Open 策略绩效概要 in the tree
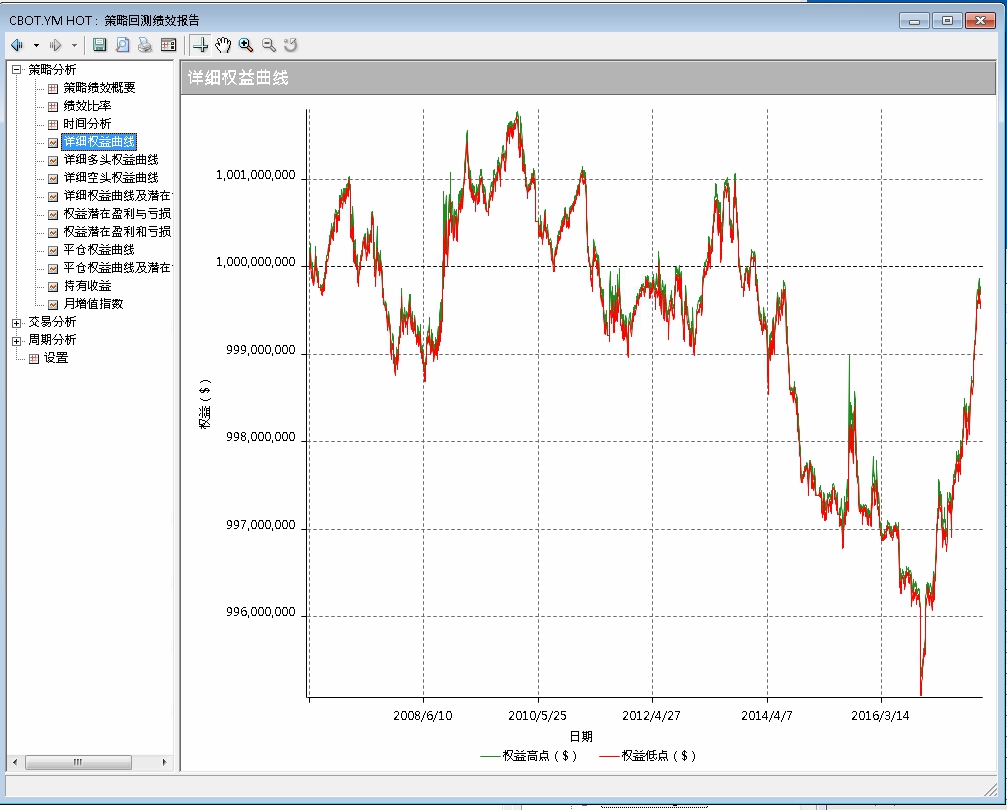 click(x=99, y=88)
